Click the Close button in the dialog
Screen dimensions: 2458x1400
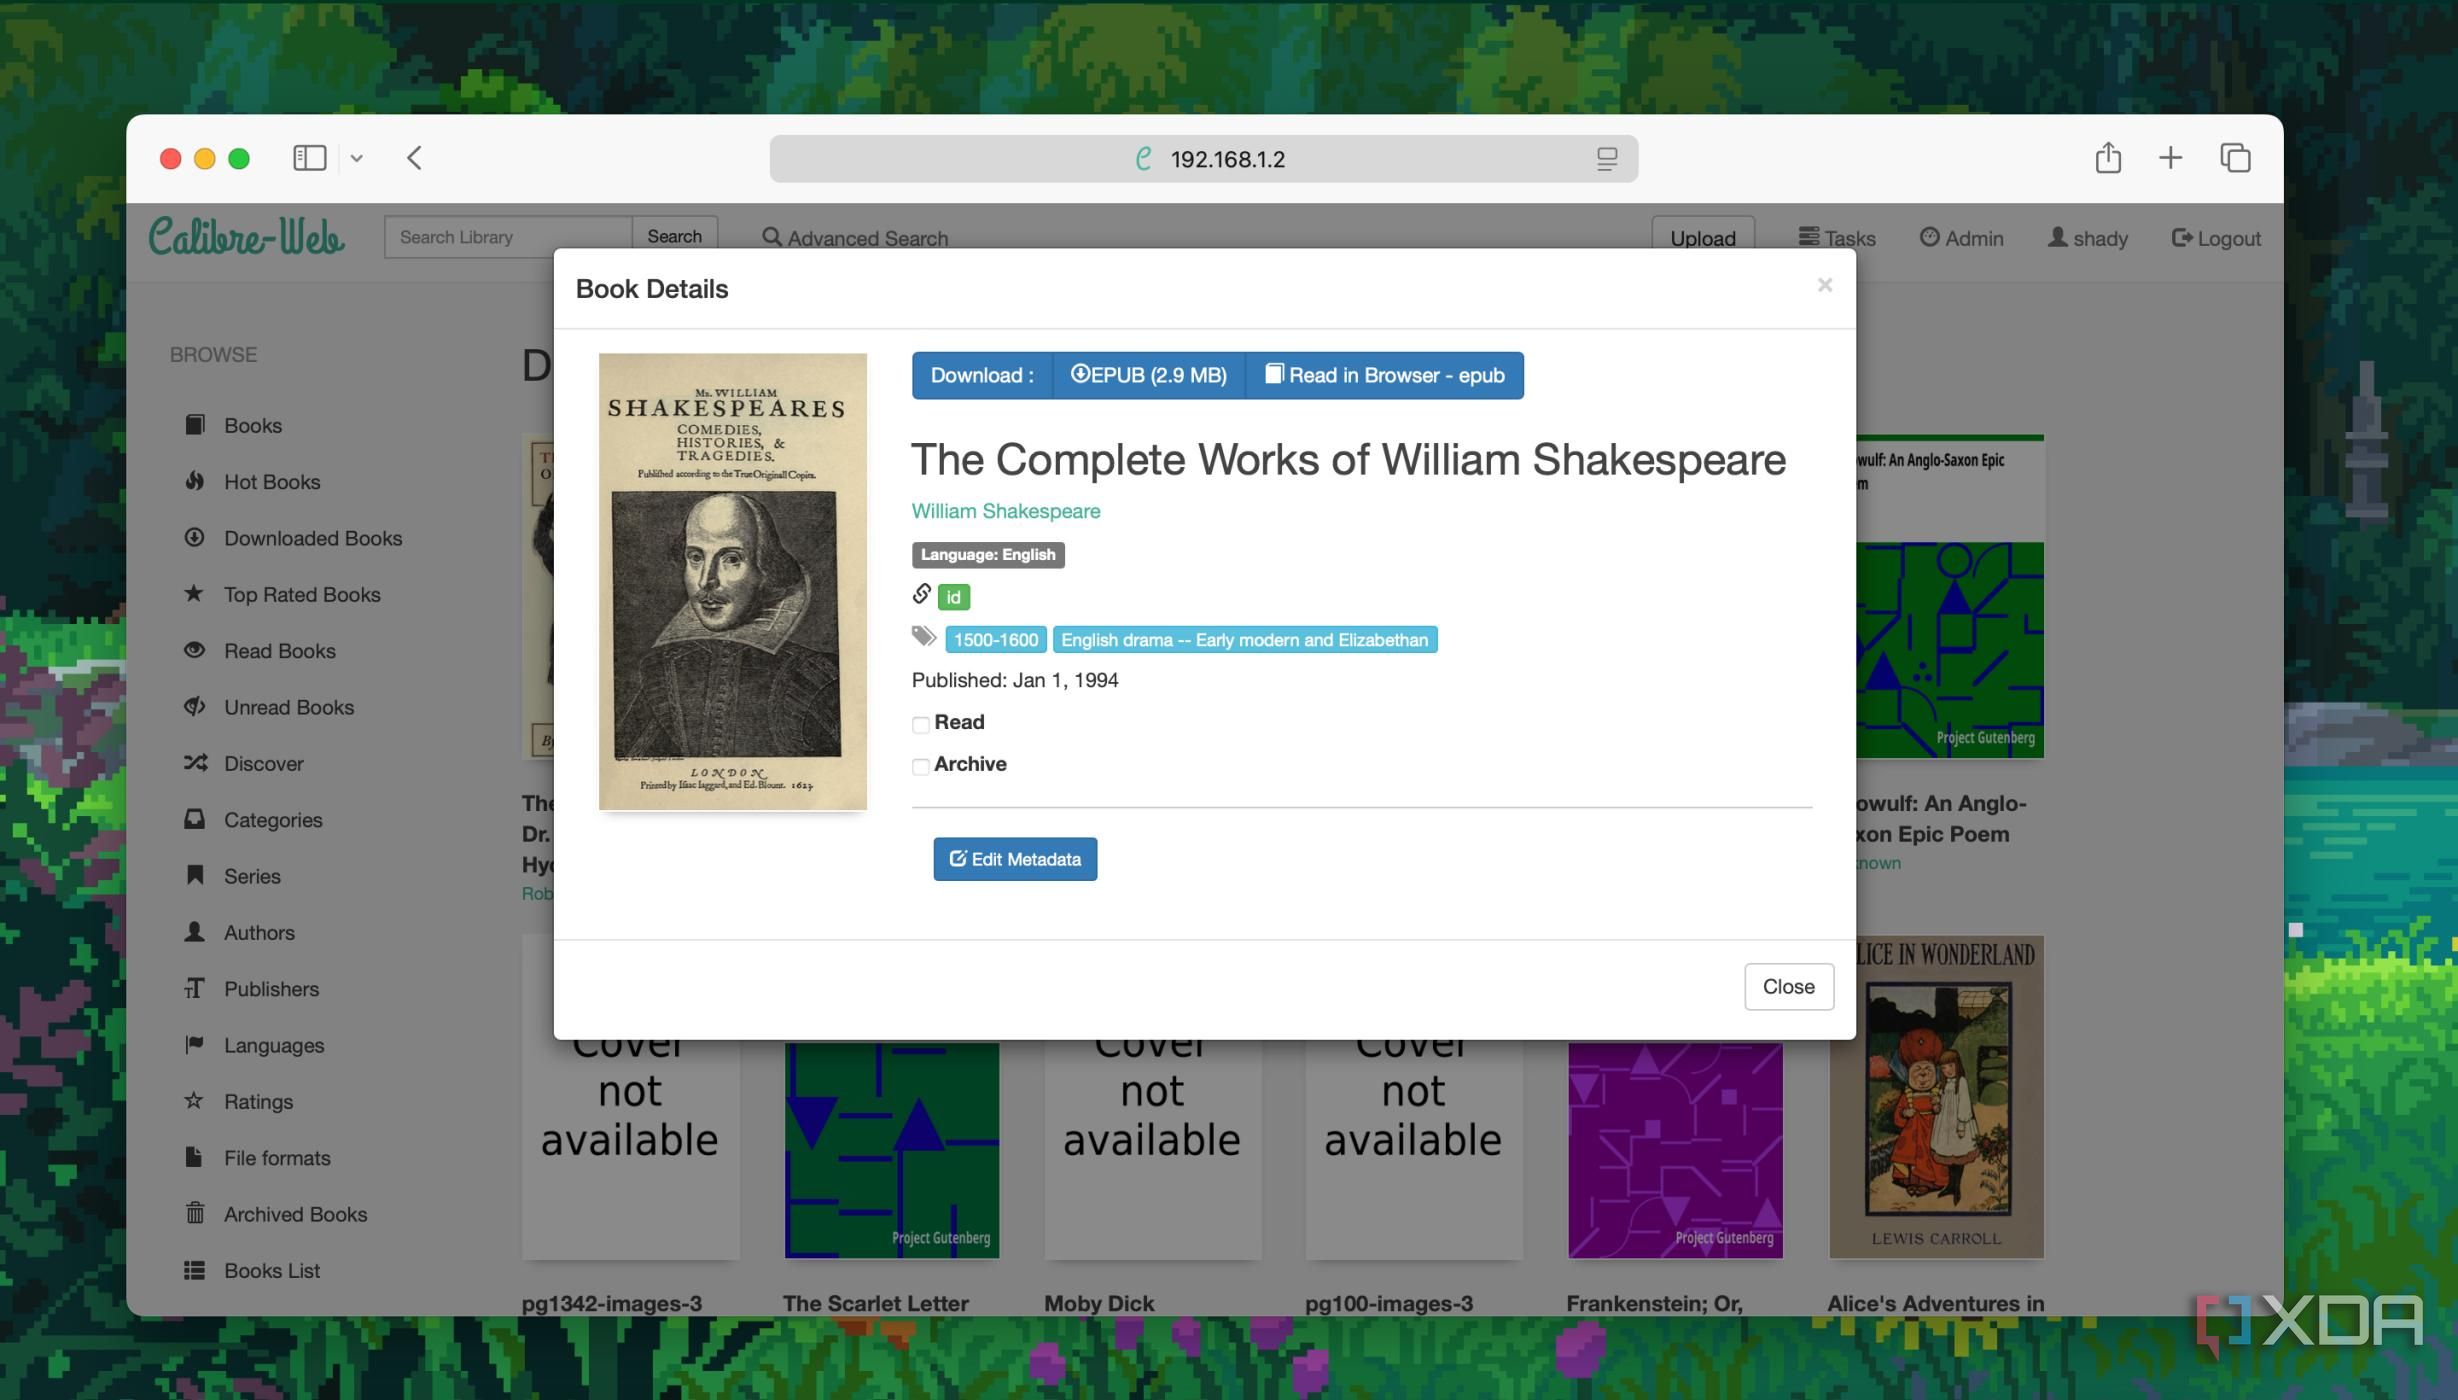coord(1789,986)
